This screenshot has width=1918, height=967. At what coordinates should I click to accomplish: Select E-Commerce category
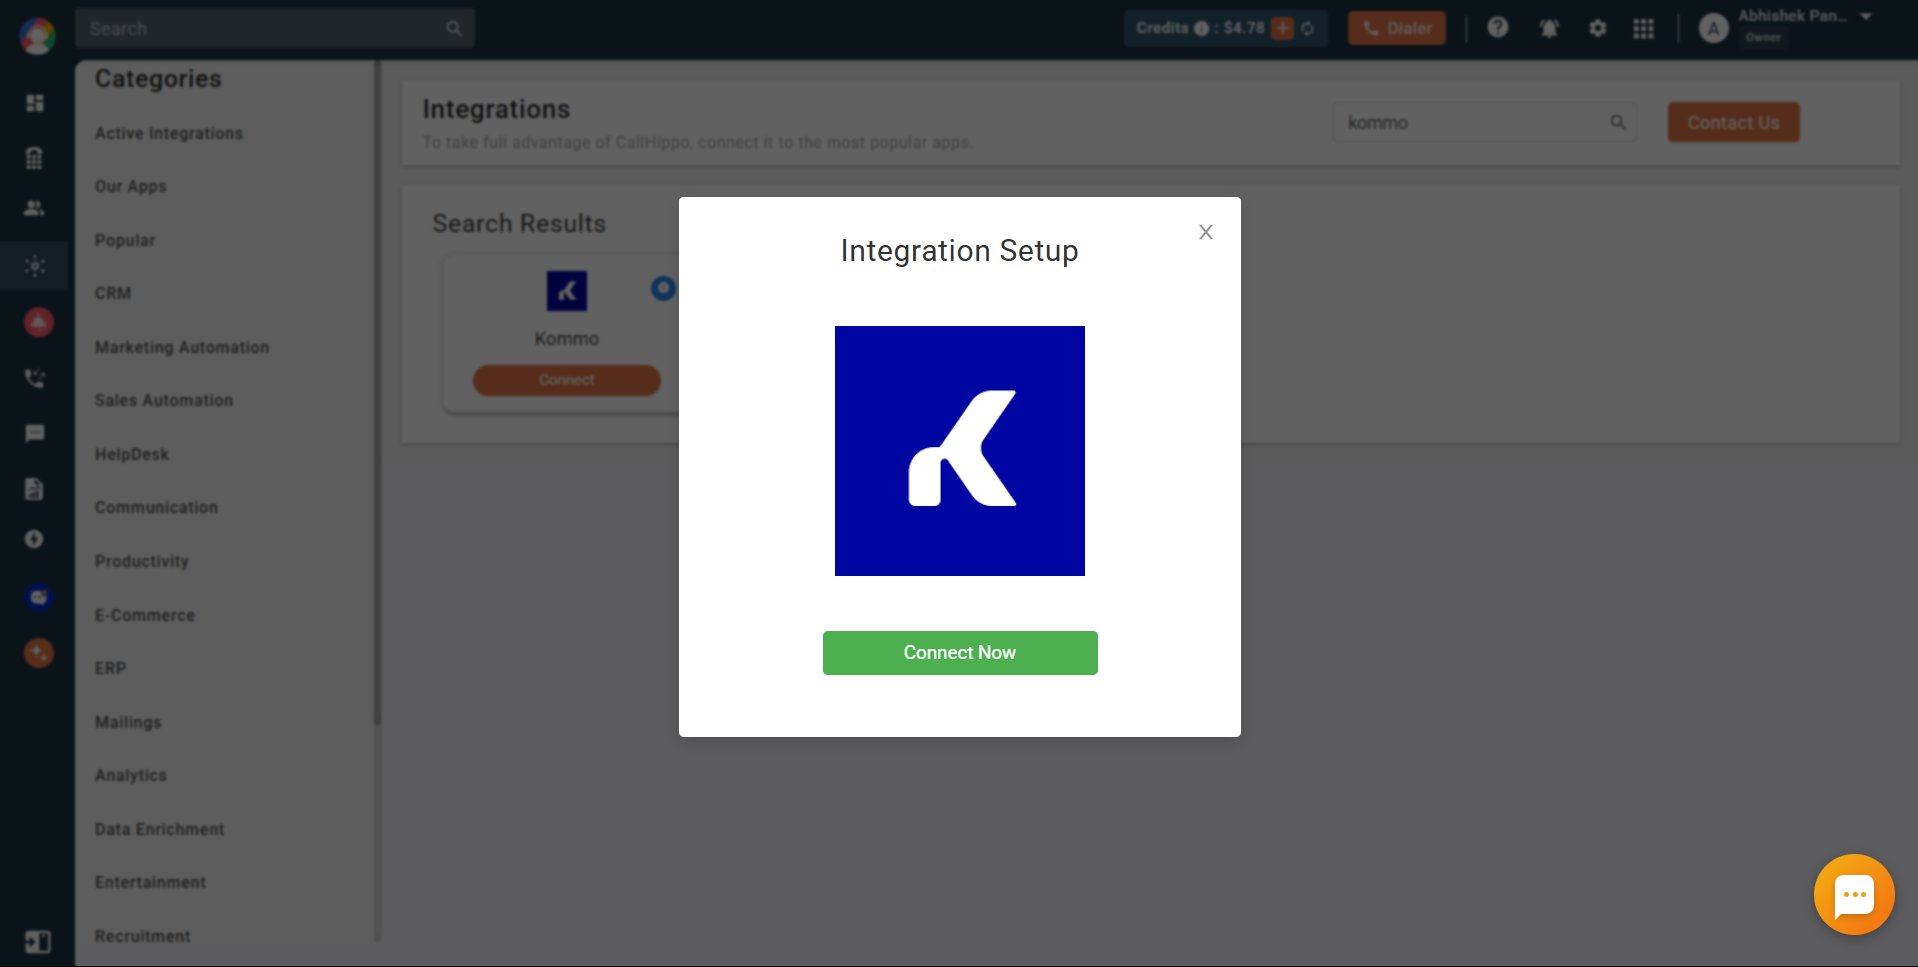click(x=145, y=615)
